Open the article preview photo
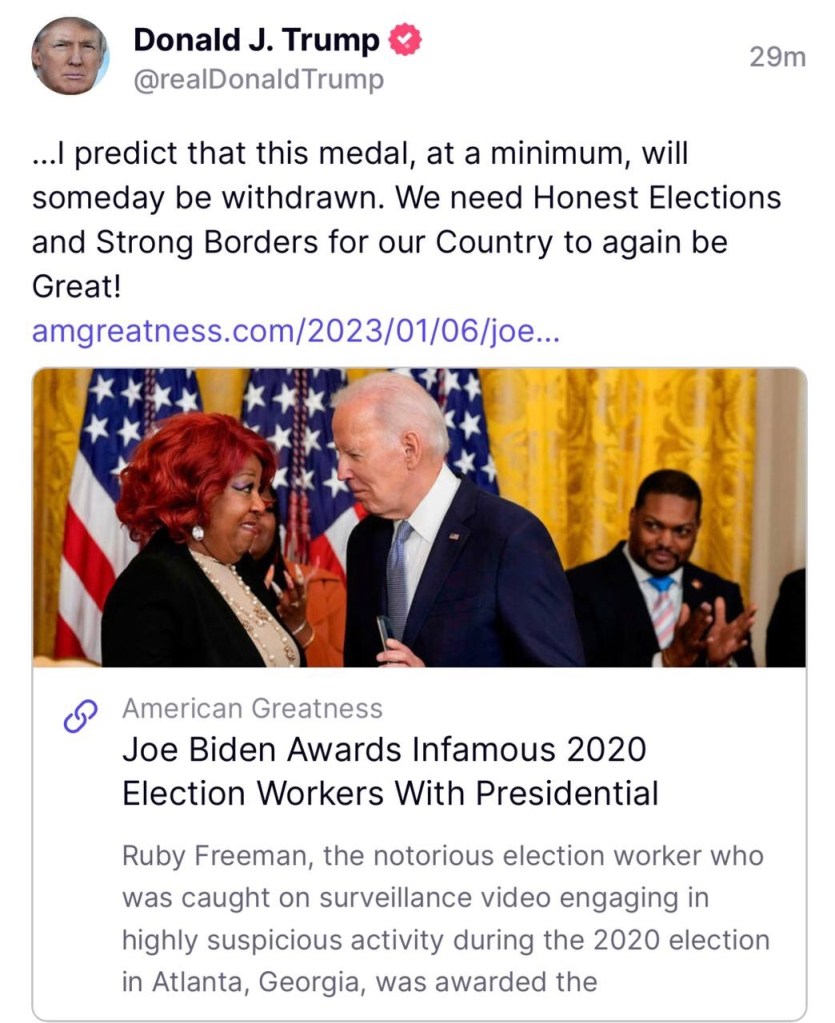Image resolution: width=835 pixels, height=1023 pixels. tap(419, 517)
